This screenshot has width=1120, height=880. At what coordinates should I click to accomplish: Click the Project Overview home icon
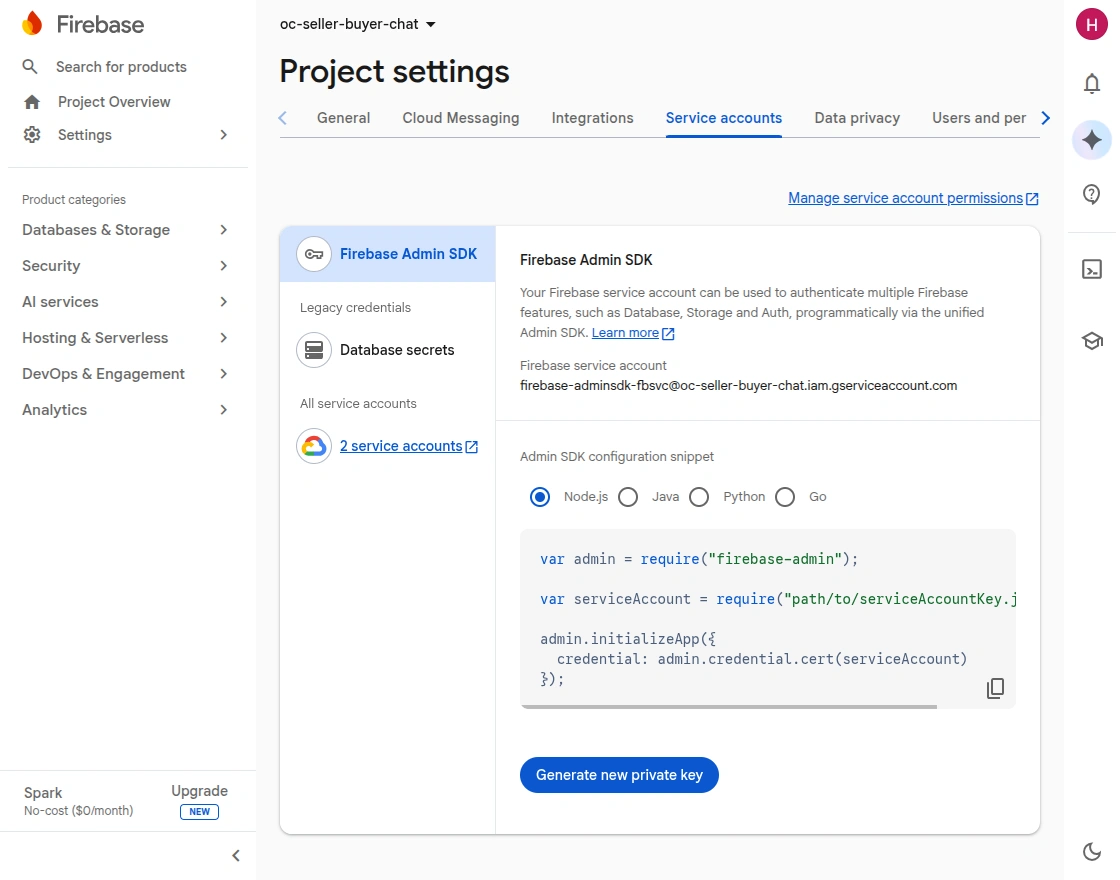point(31,102)
